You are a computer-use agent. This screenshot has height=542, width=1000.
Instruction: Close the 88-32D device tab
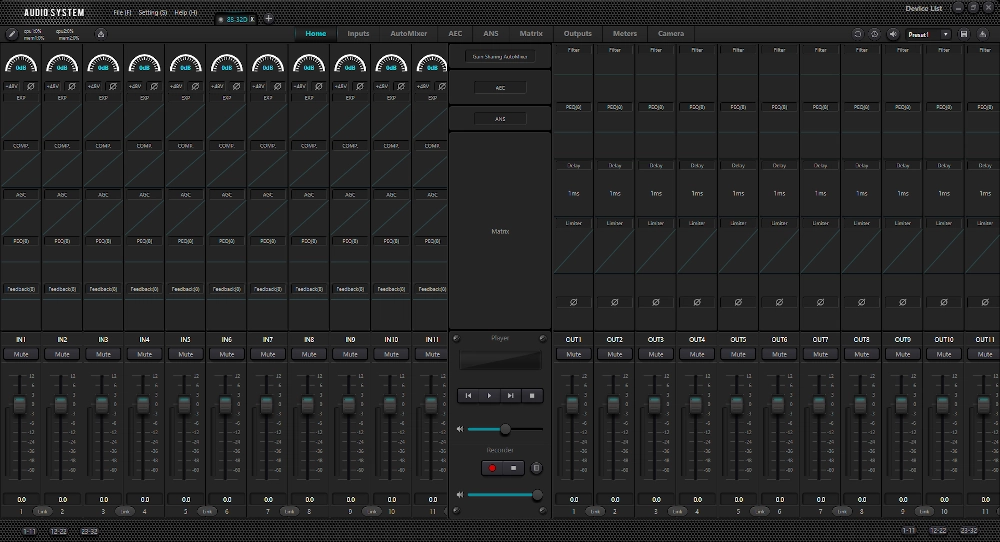253,19
